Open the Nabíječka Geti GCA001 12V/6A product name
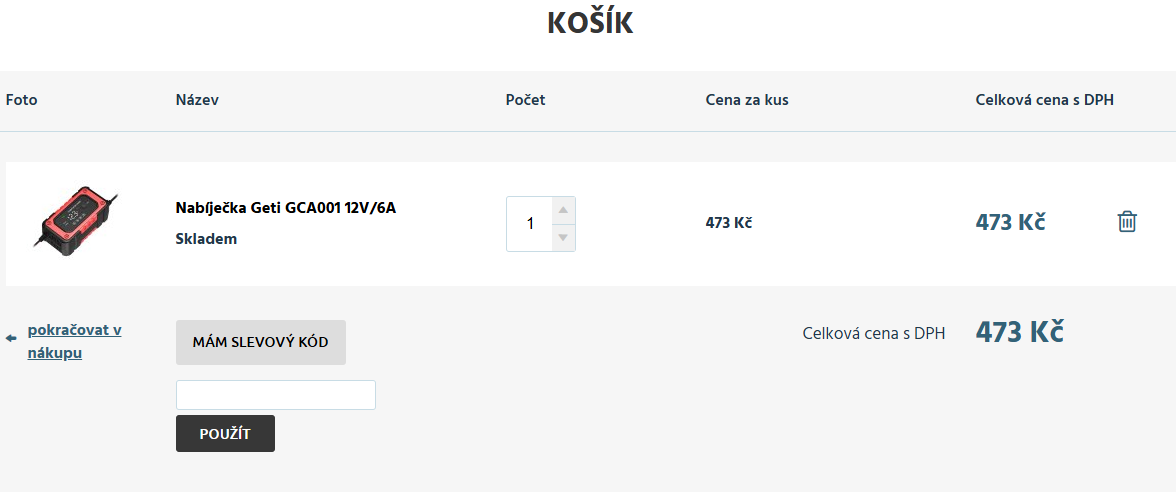Image resolution: width=1176 pixels, height=499 pixels. coord(286,208)
